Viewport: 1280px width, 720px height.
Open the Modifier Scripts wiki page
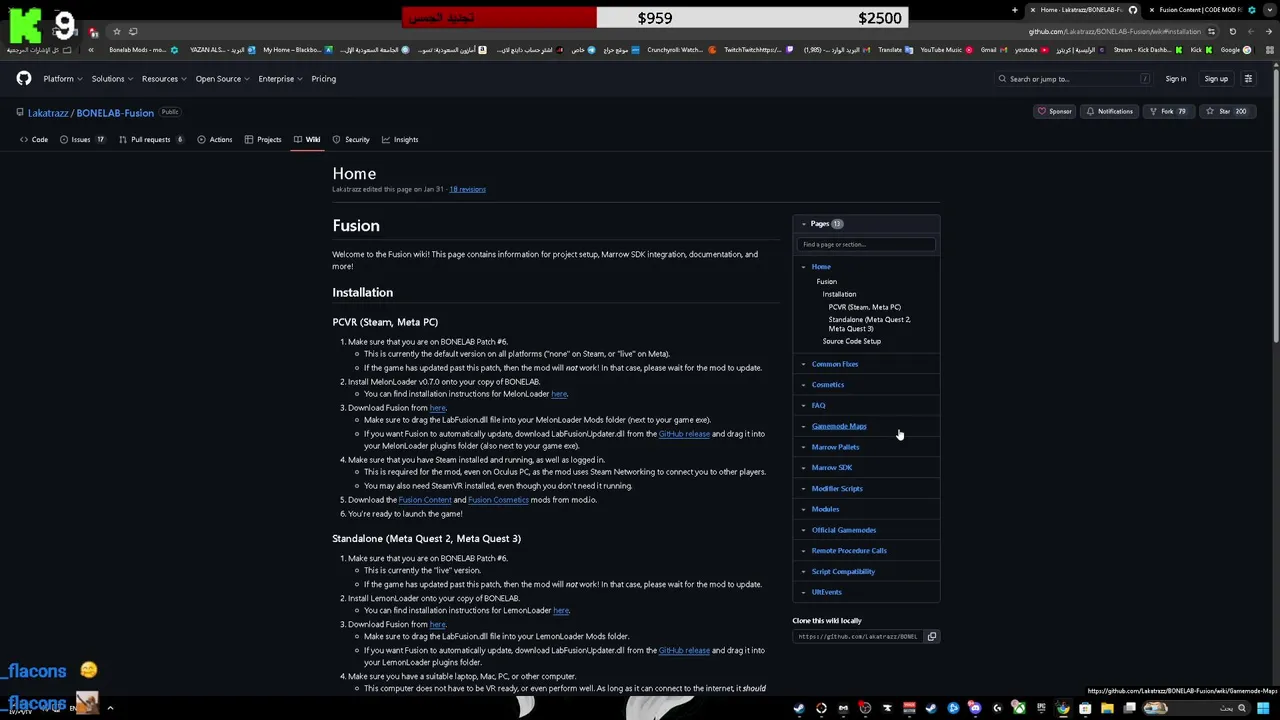pos(837,489)
